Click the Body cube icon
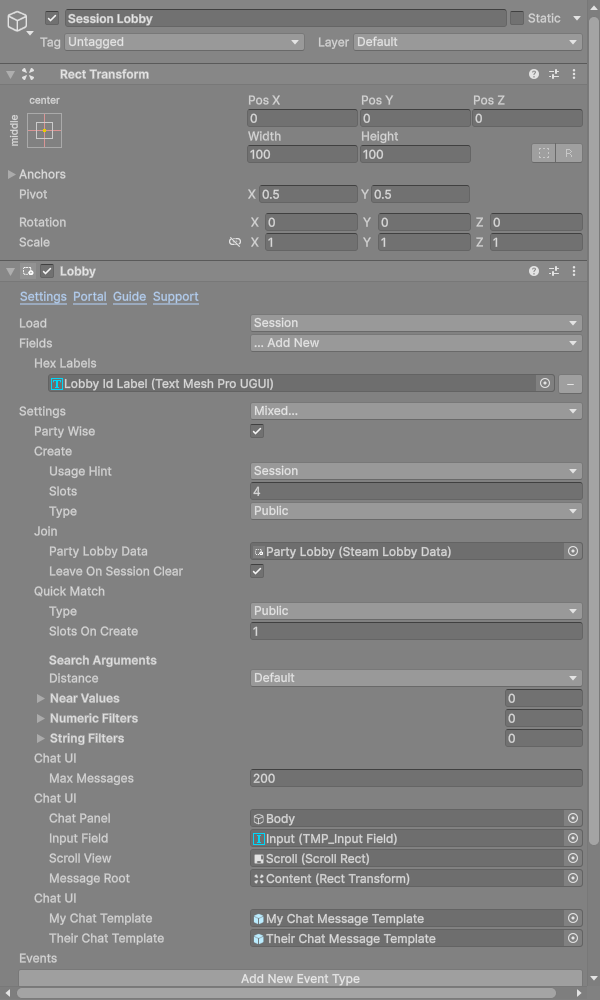 click(259, 818)
